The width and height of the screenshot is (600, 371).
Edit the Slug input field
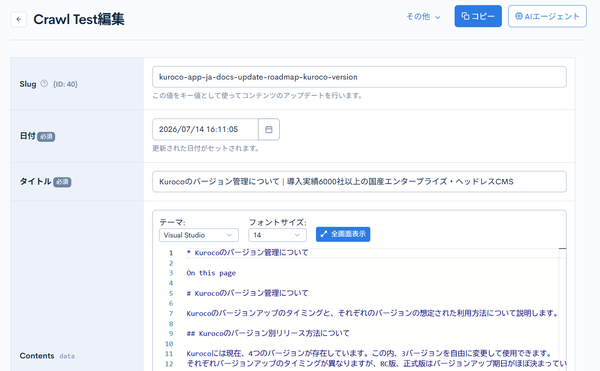359,77
